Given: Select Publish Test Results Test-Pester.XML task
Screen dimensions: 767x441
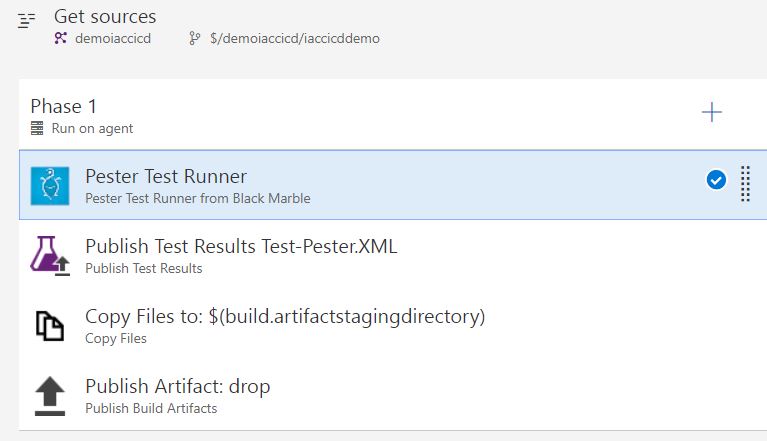Looking at the screenshot, I should [x=393, y=255].
